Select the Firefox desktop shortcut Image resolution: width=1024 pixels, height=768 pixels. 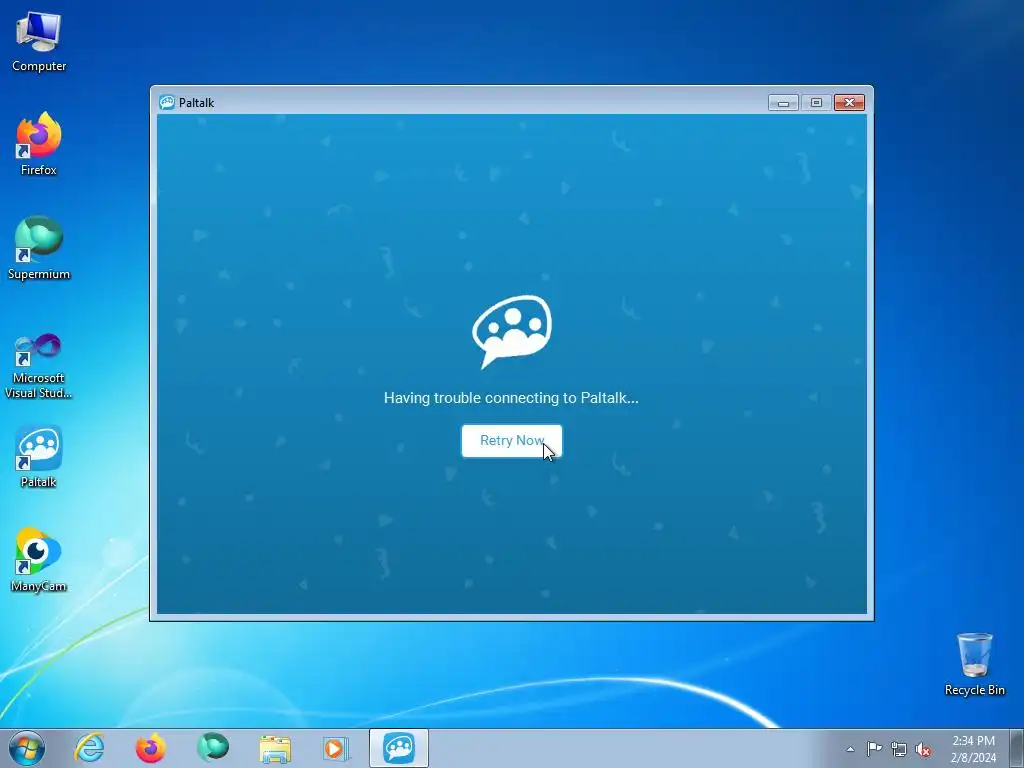[39, 144]
